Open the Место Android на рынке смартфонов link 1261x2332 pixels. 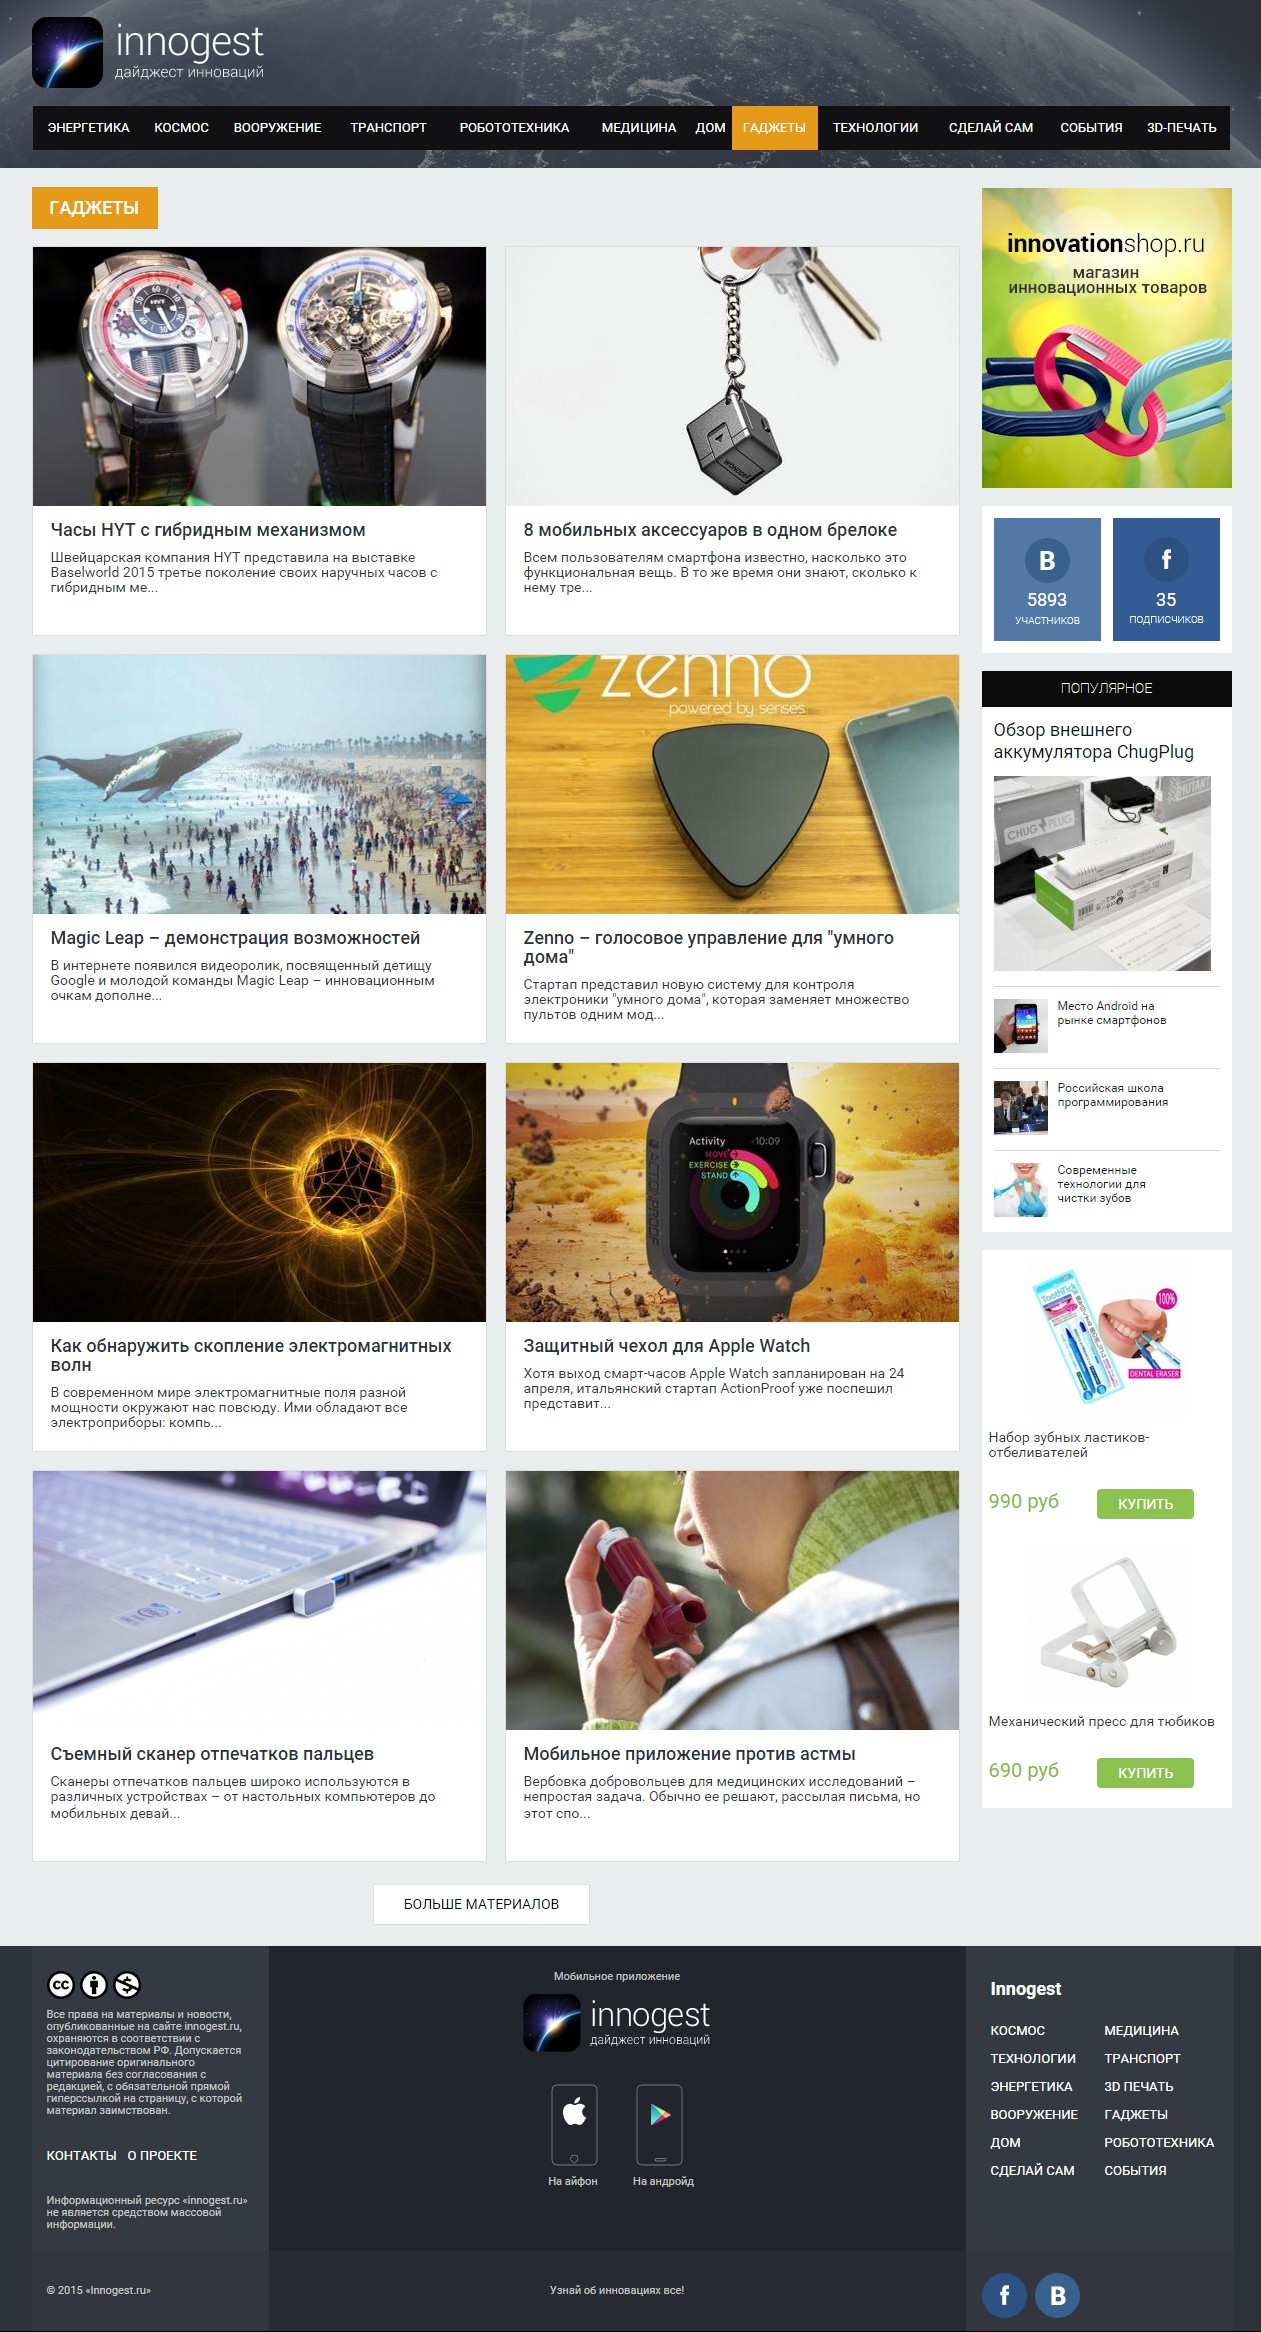(x=1112, y=1013)
